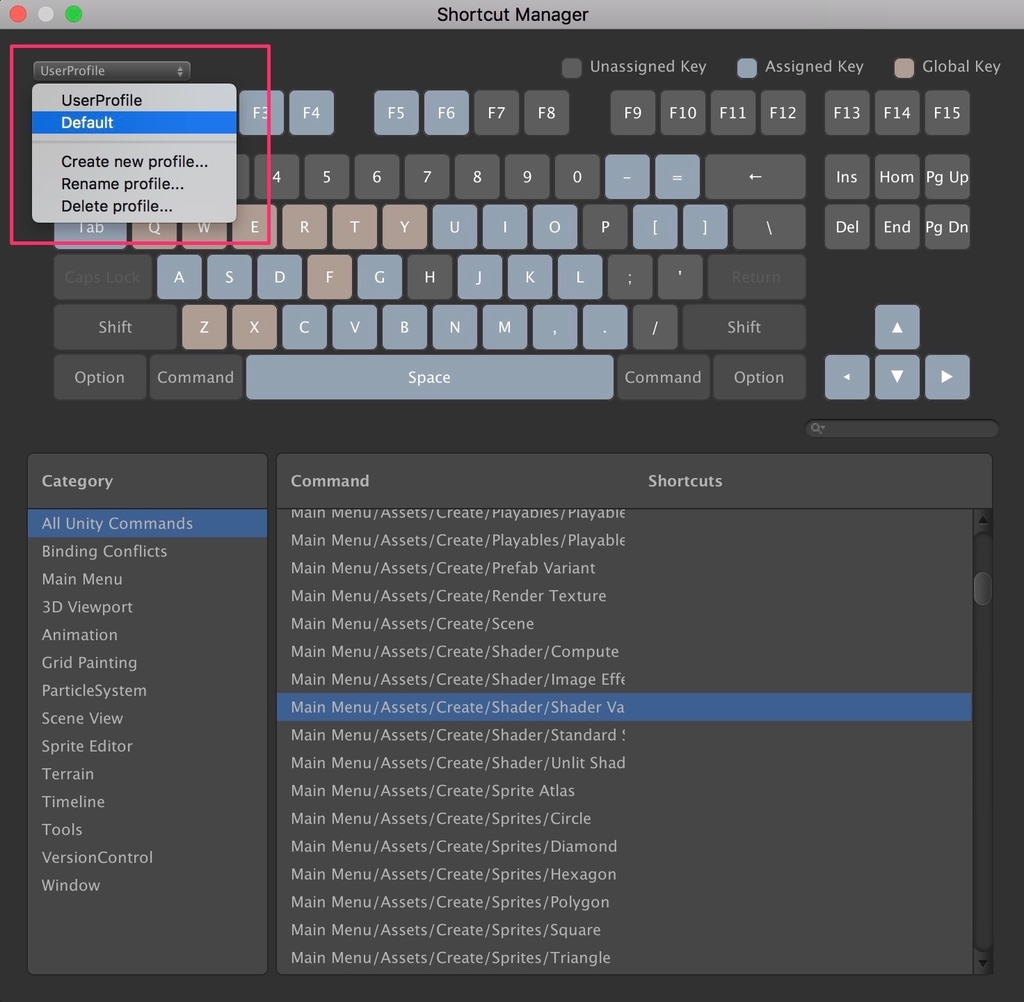
Task: Click the minus key in number row
Action: pos(627,176)
